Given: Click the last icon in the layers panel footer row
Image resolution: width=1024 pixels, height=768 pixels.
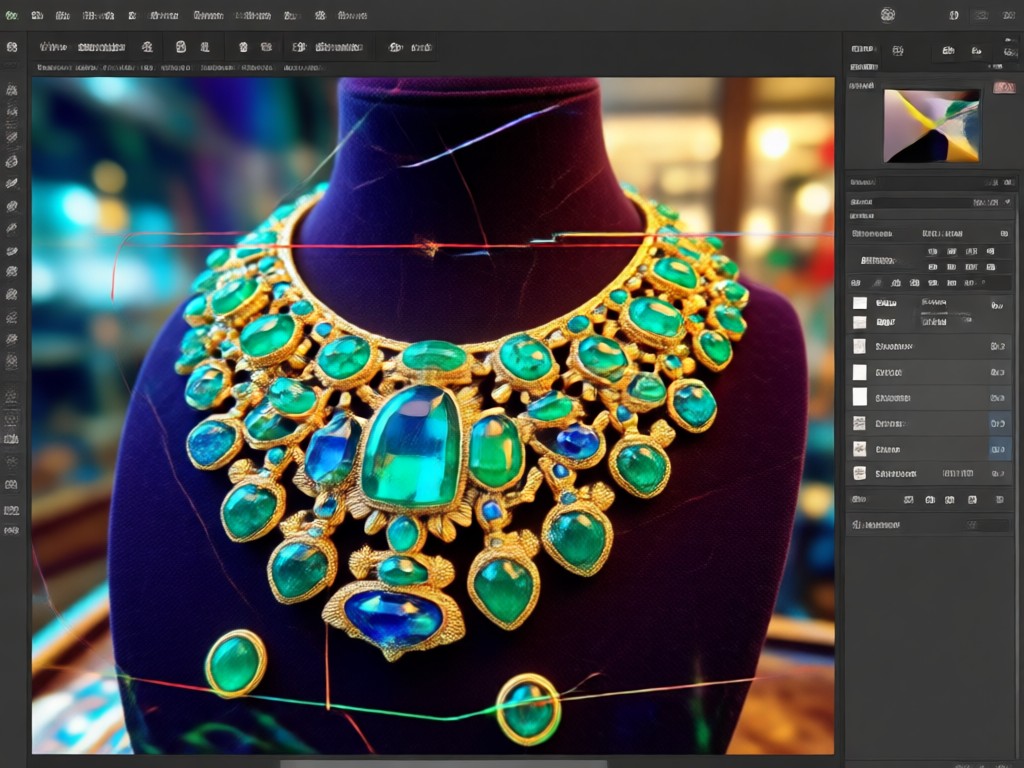Looking at the screenshot, I should click(999, 500).
